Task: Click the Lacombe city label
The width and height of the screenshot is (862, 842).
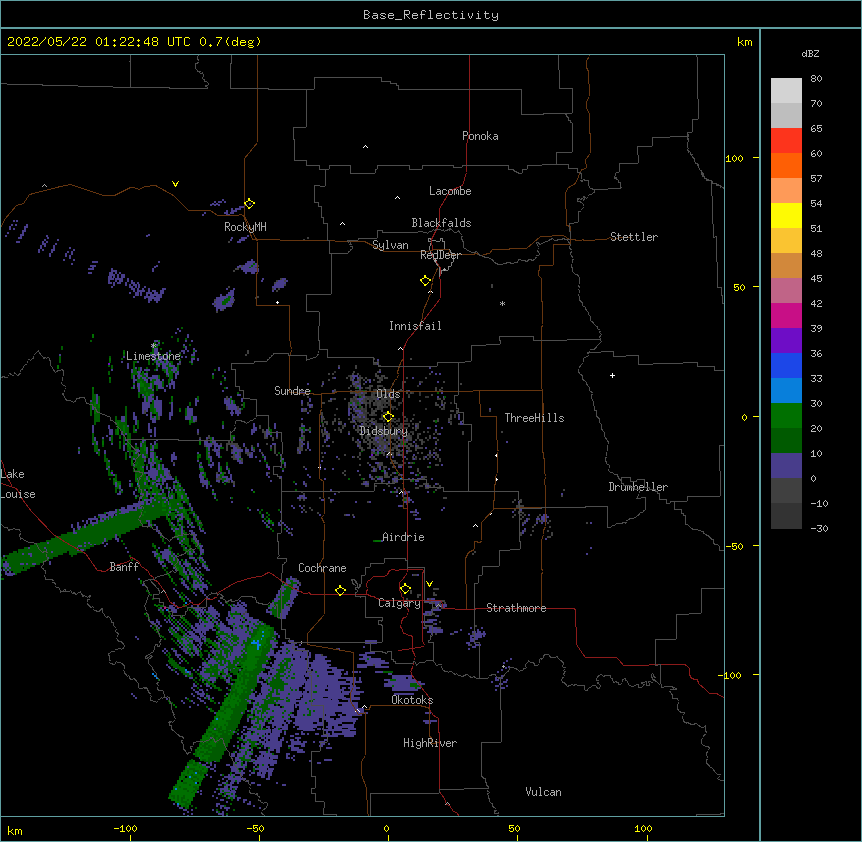Action: [450, 191]
